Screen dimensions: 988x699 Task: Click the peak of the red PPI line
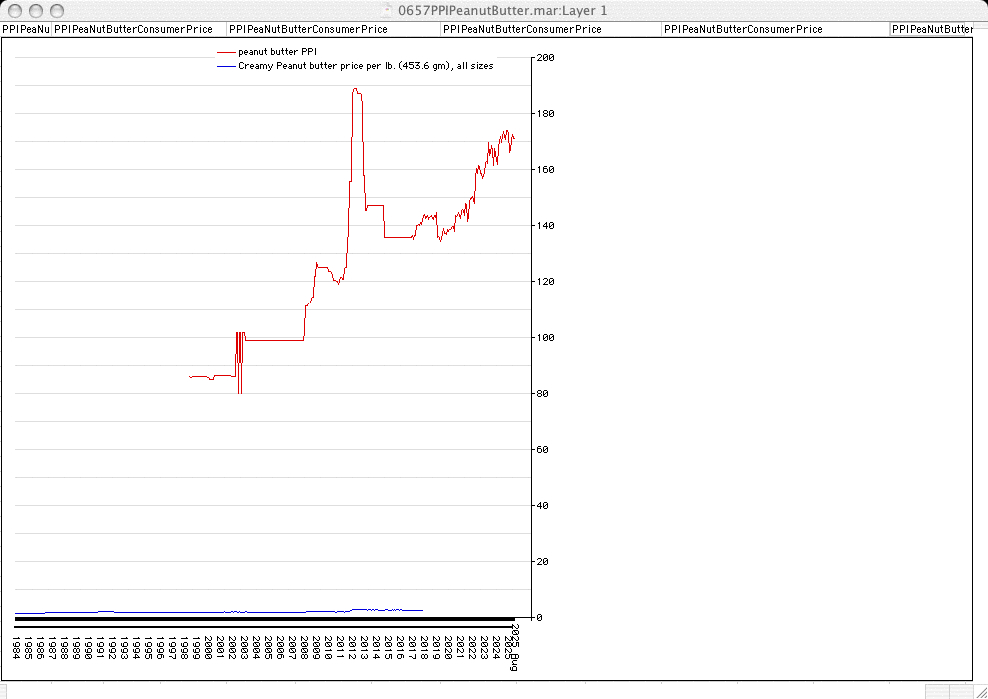tap(355, 90)
